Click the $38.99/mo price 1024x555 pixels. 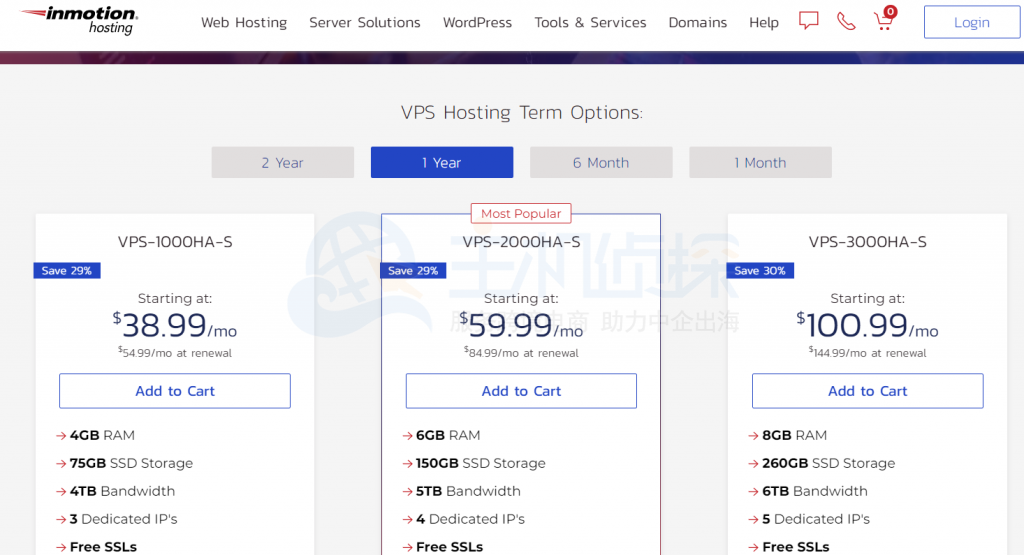pos(175,325)
